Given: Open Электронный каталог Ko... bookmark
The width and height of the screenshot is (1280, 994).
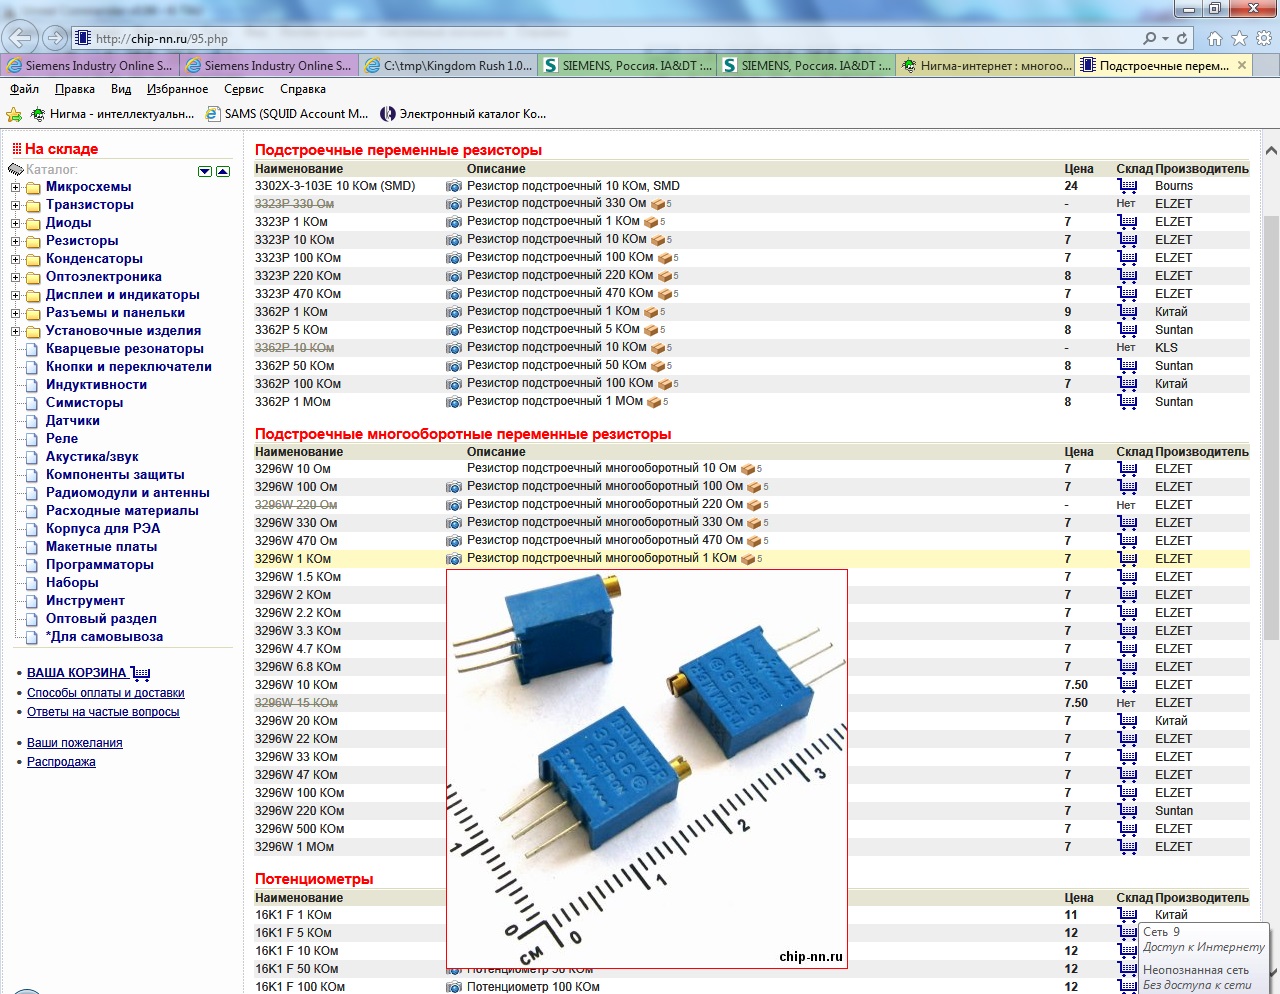Looking at the screenshot, I should pyautogui.click(x=463, y=114).
